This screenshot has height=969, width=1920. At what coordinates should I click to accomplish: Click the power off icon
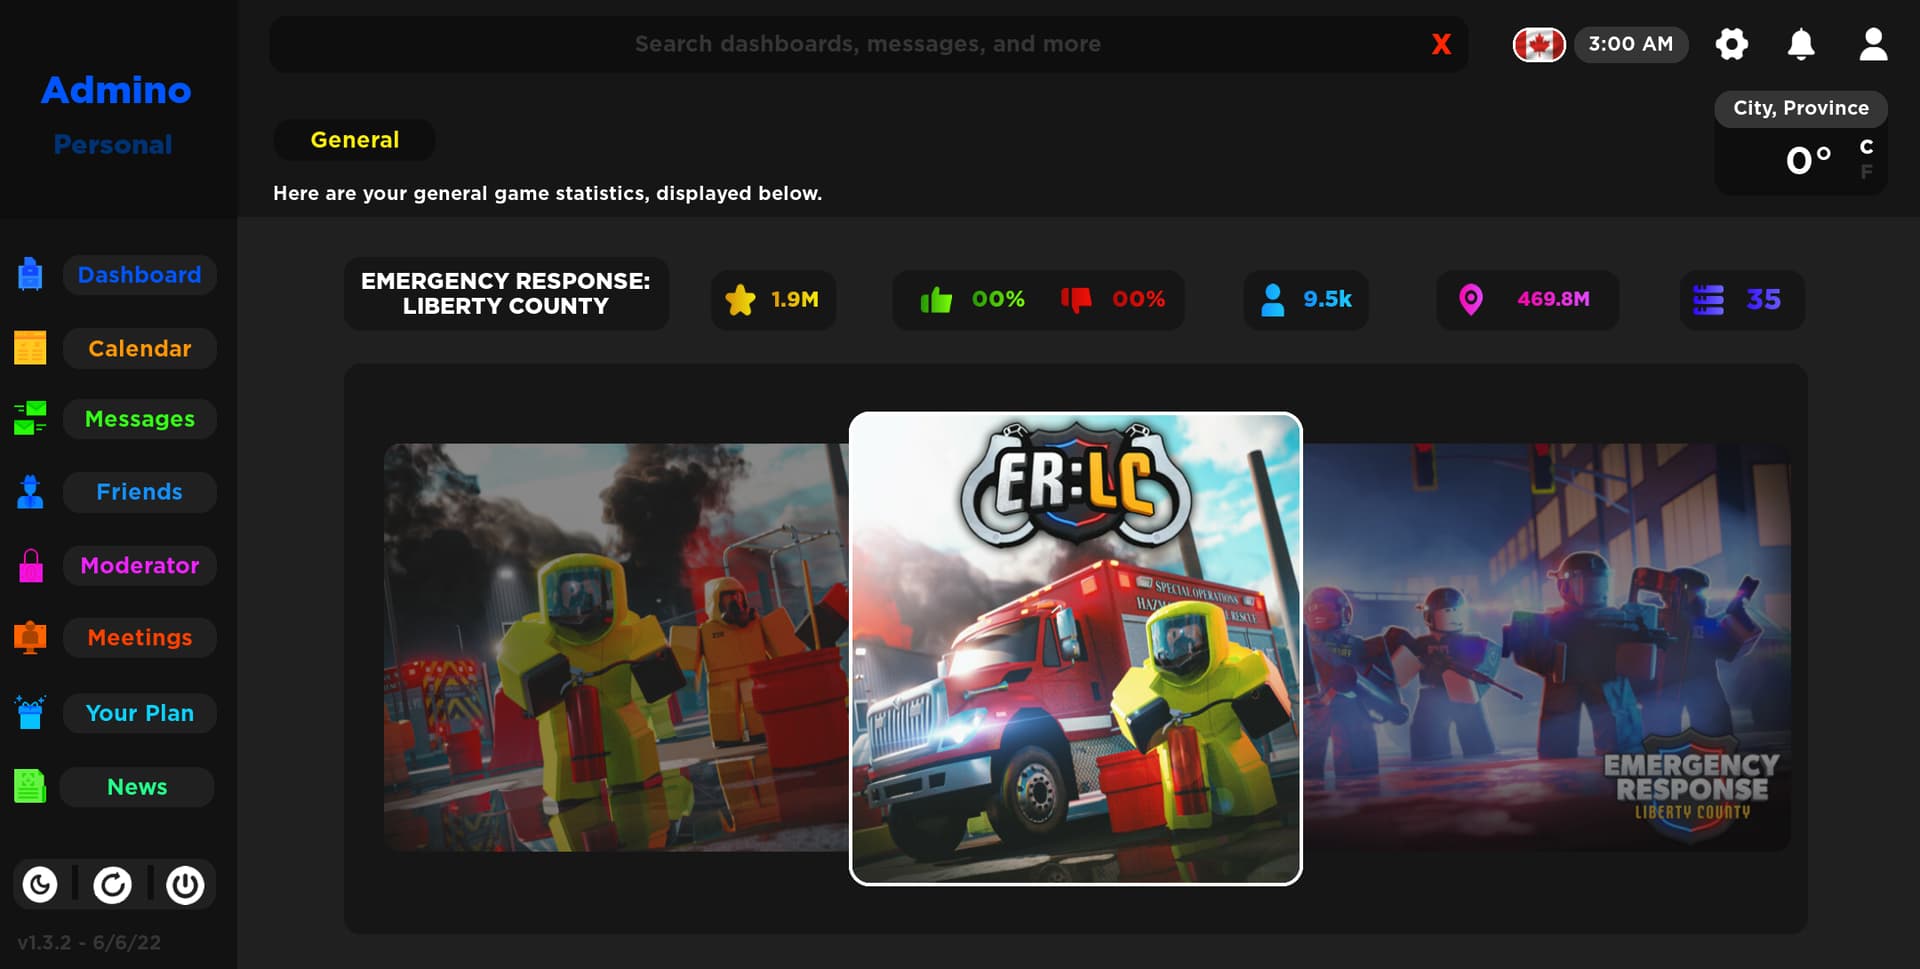185,885
